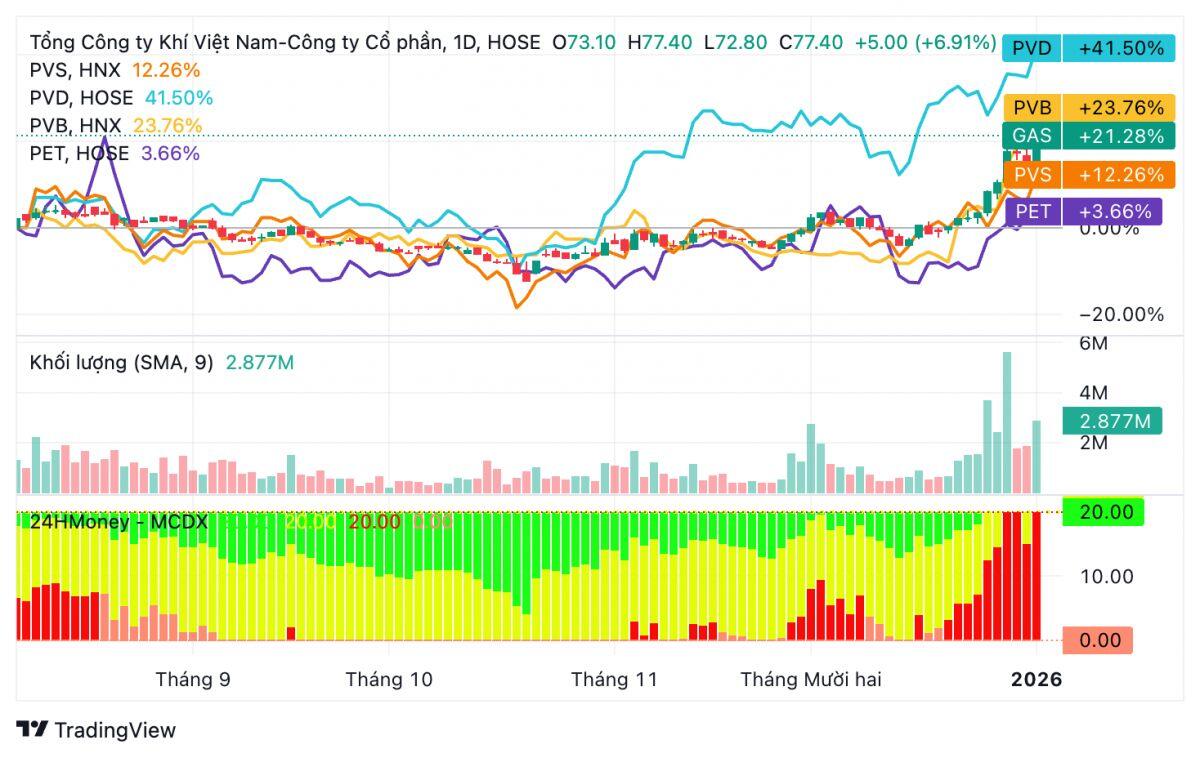Click the GAS +21.28% price label
This screenshot has height=758, width=1200.
1086,137
